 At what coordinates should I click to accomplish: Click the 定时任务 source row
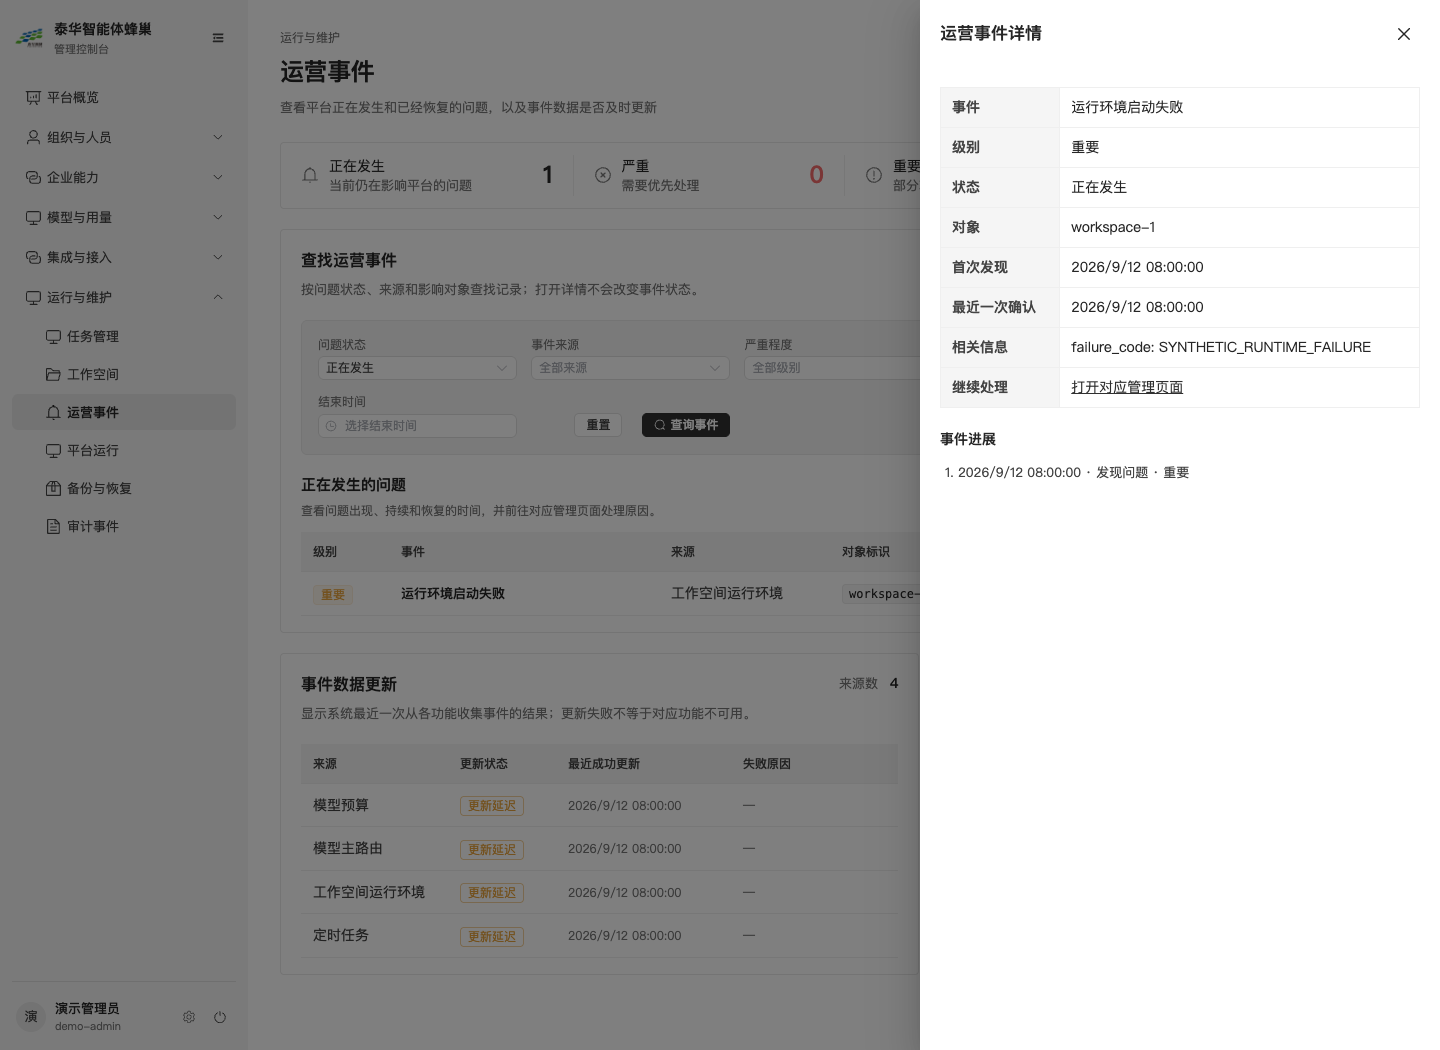point(599,935)
